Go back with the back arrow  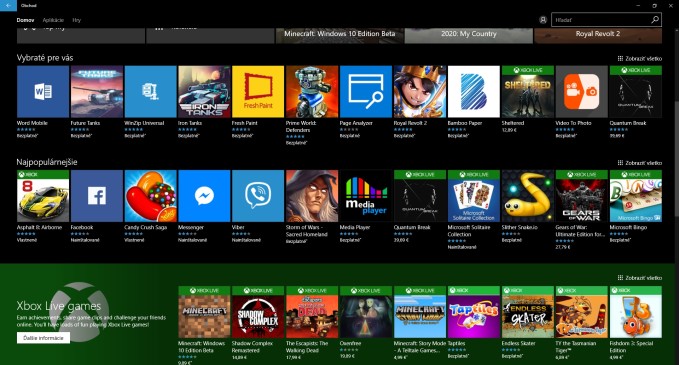click(x=8, y=6)
